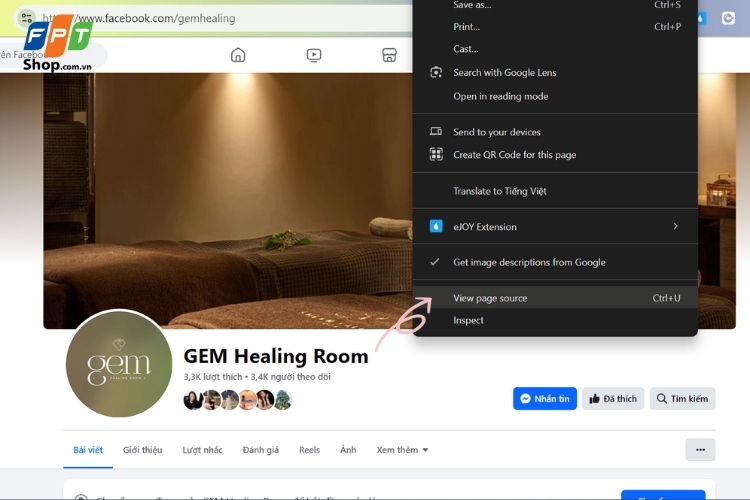Image resolution: width=750 pixels, height=500 pixels.
Task: Choose Open in reading mode
Action: click(x=555, y=96)
